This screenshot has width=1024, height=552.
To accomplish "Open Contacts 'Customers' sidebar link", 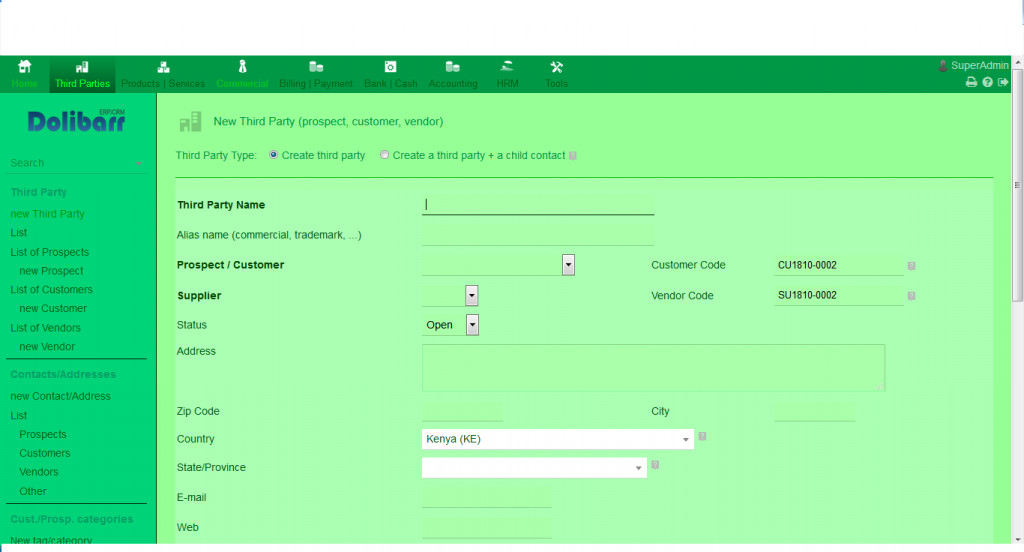I will pyautogui.click(x=44, y=453).
